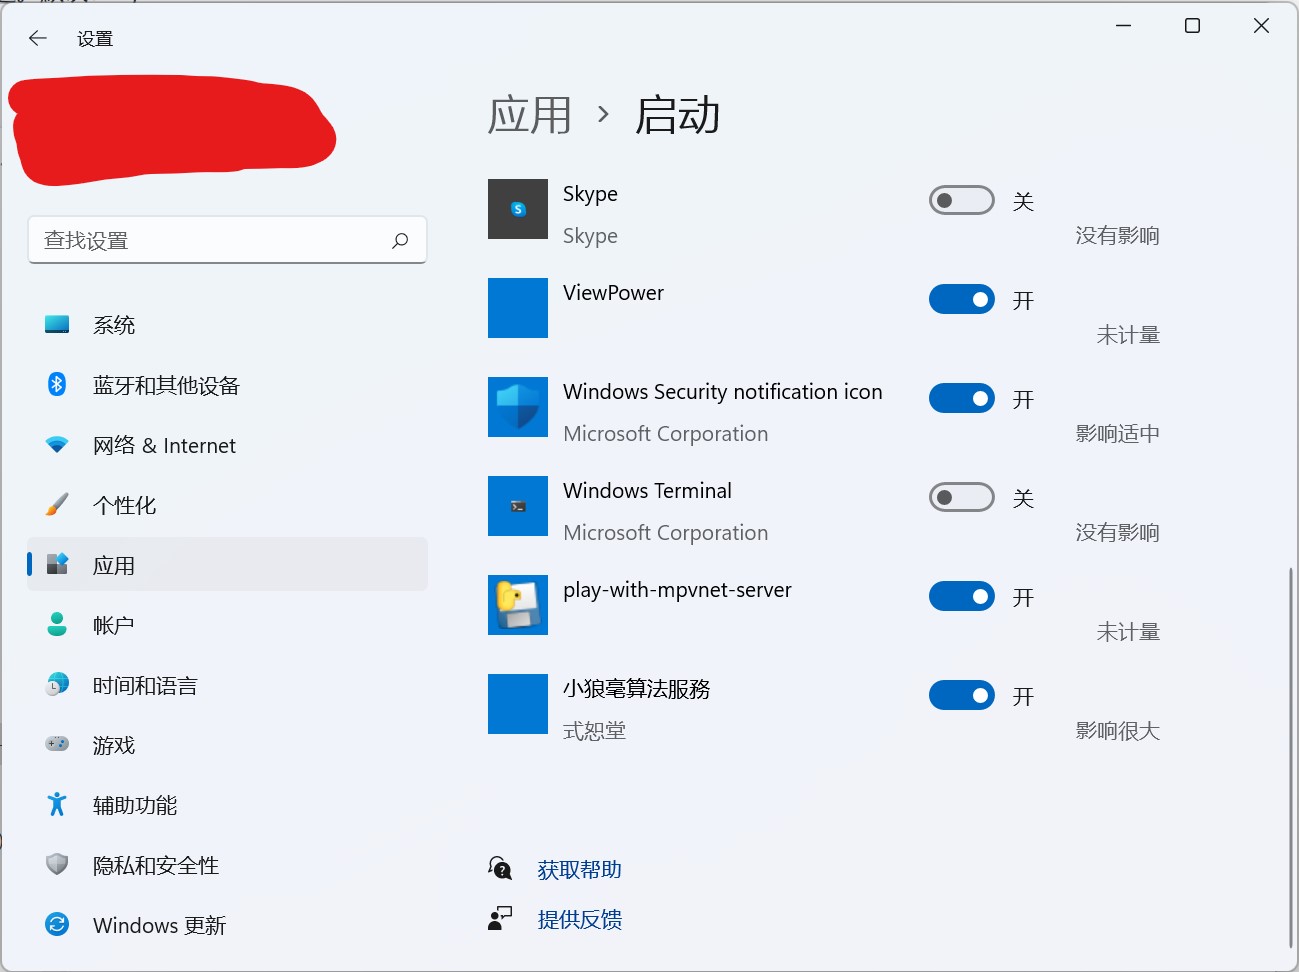Click the ViewPower app name
The height and width of the screenshot is (972, 1299).
pos(613,293)
